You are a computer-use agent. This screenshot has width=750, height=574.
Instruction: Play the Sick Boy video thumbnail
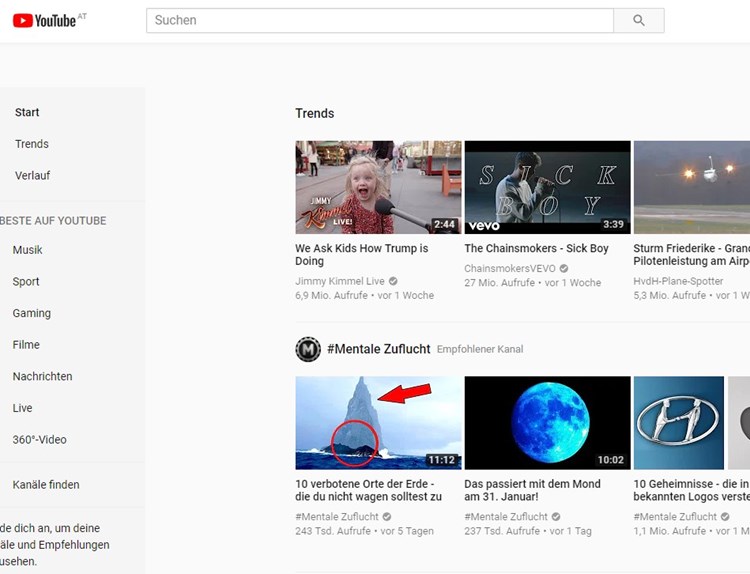tap(547, 187)
